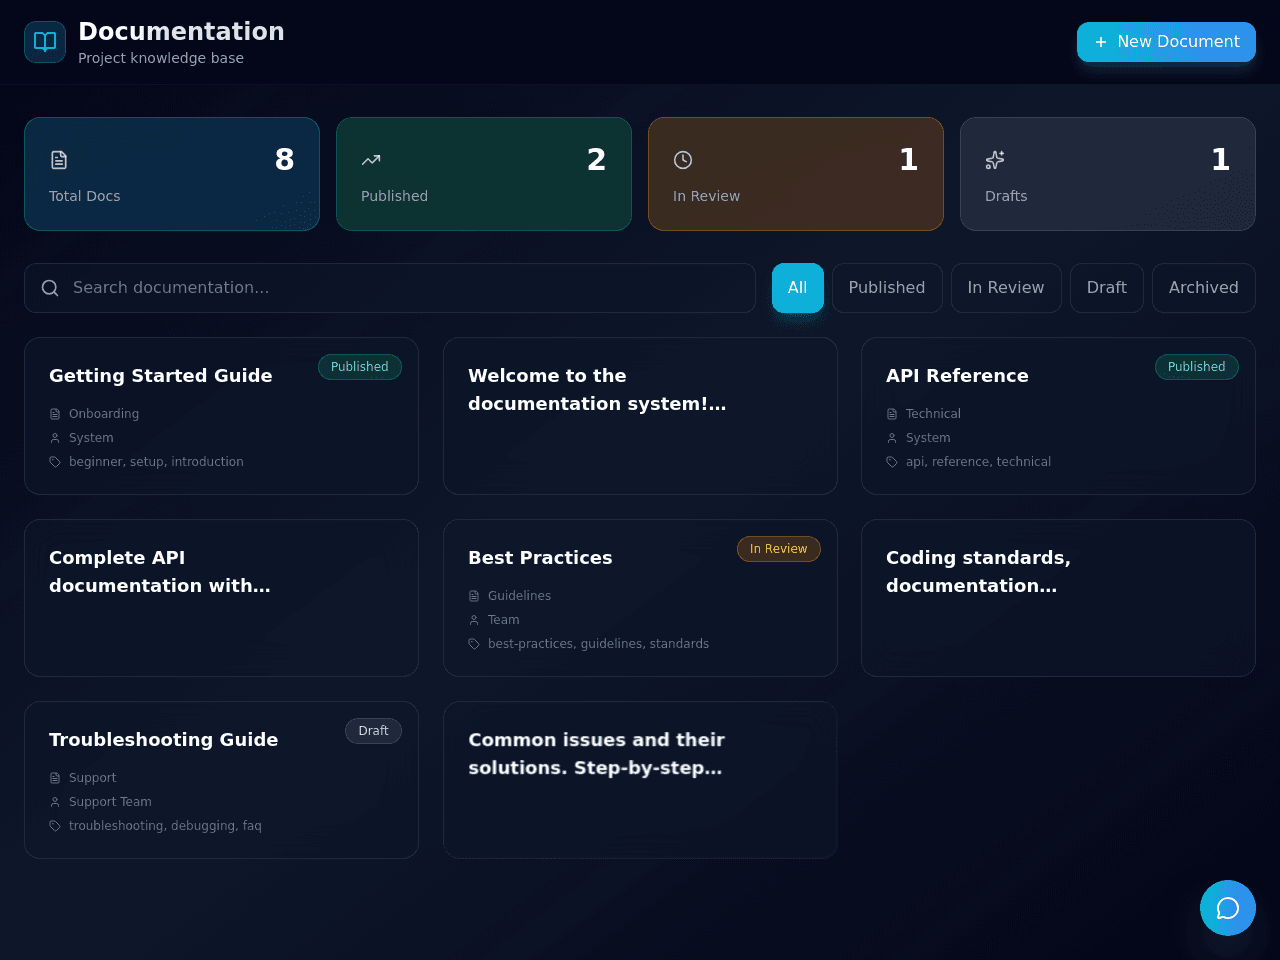Click the document icon in Total Docs card
Screen dimensions: 1280x960
point(59,160)
